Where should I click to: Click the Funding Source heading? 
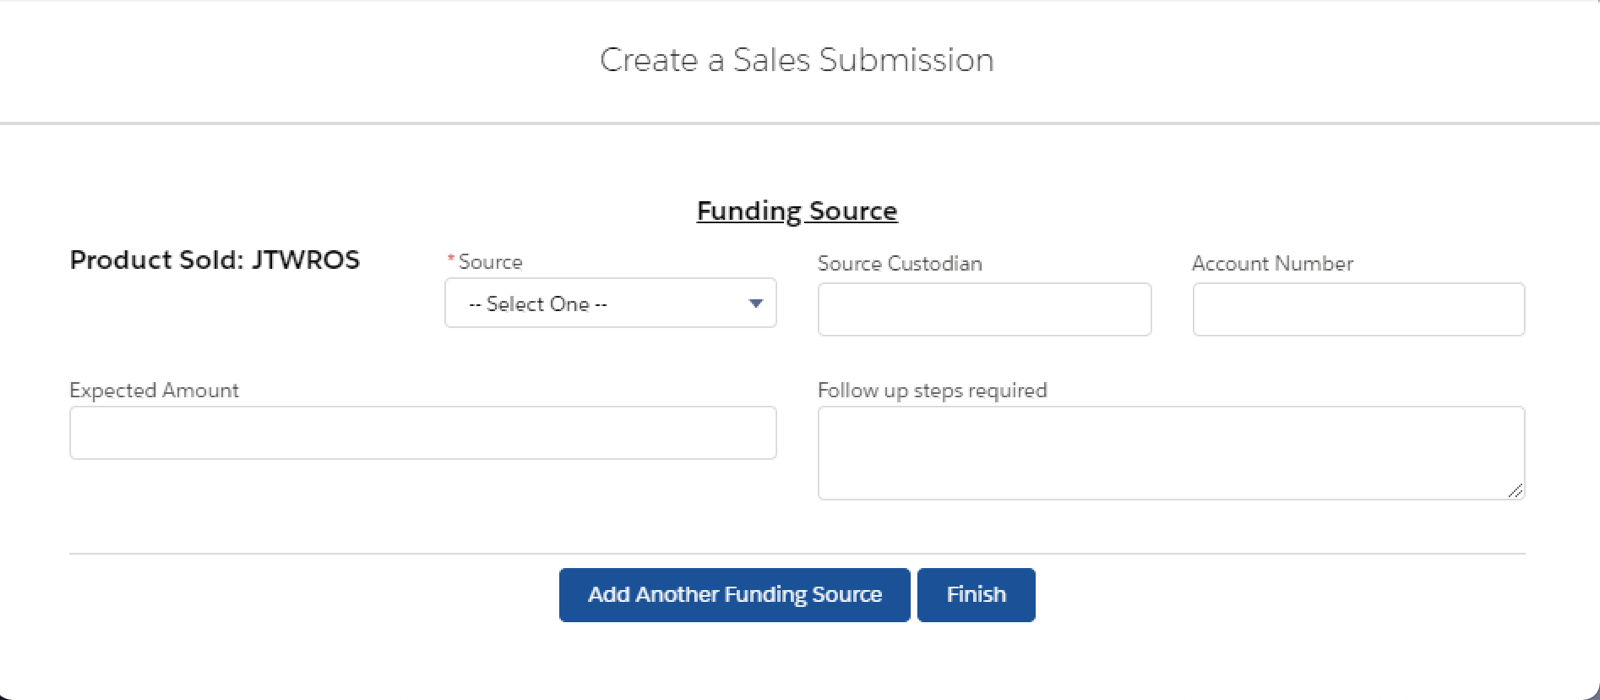(797, 211)
